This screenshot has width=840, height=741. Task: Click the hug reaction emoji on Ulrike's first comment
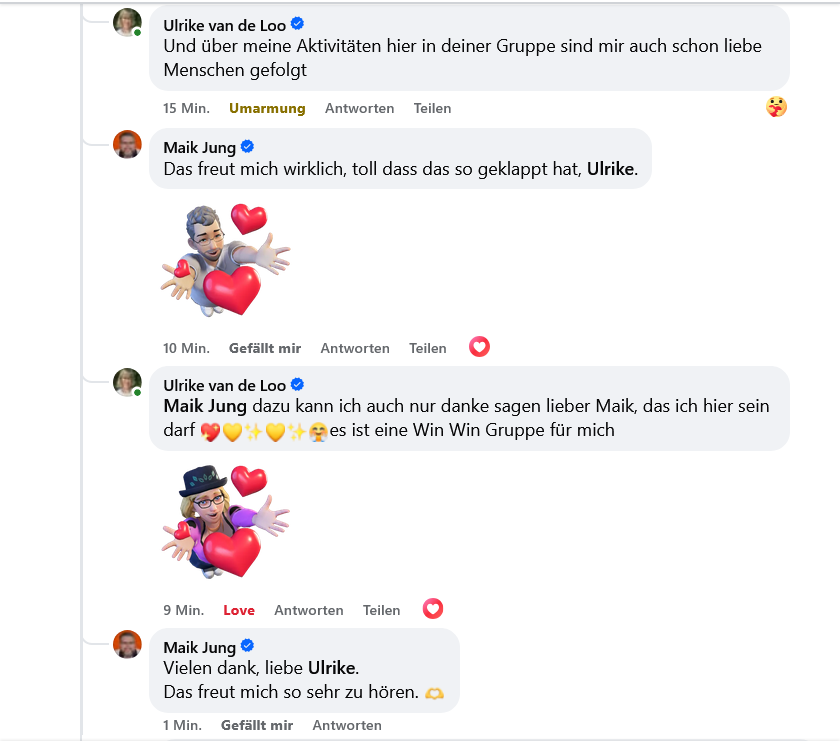coord(776,106)
